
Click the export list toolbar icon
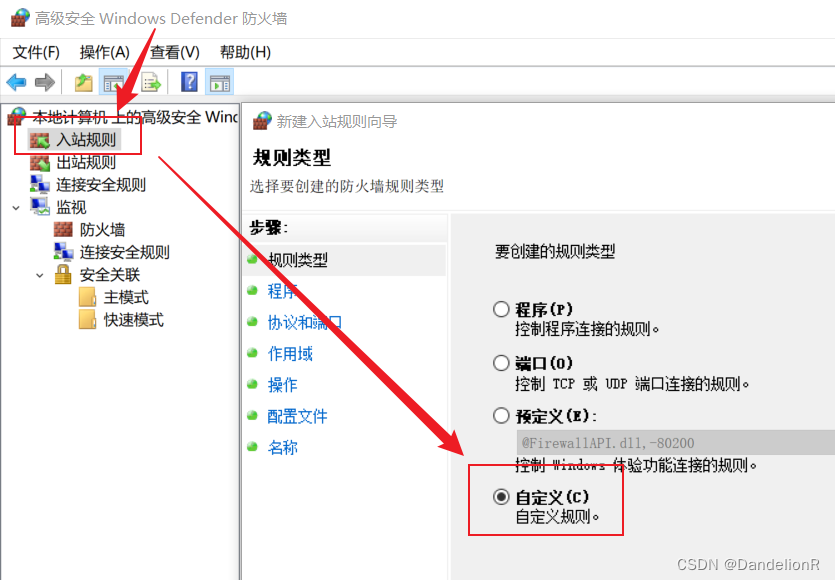(151, 81)
